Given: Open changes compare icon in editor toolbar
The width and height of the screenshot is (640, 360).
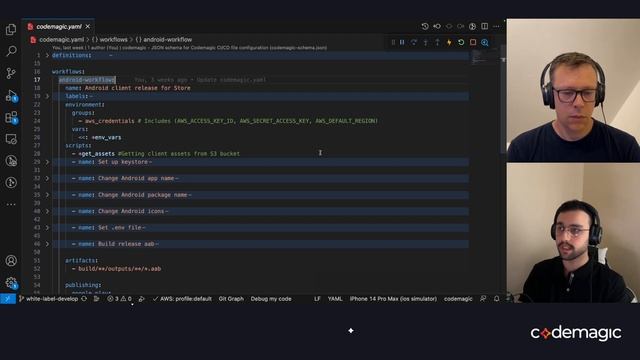Looking at the screenshot, I should click(x=437, y=26).
